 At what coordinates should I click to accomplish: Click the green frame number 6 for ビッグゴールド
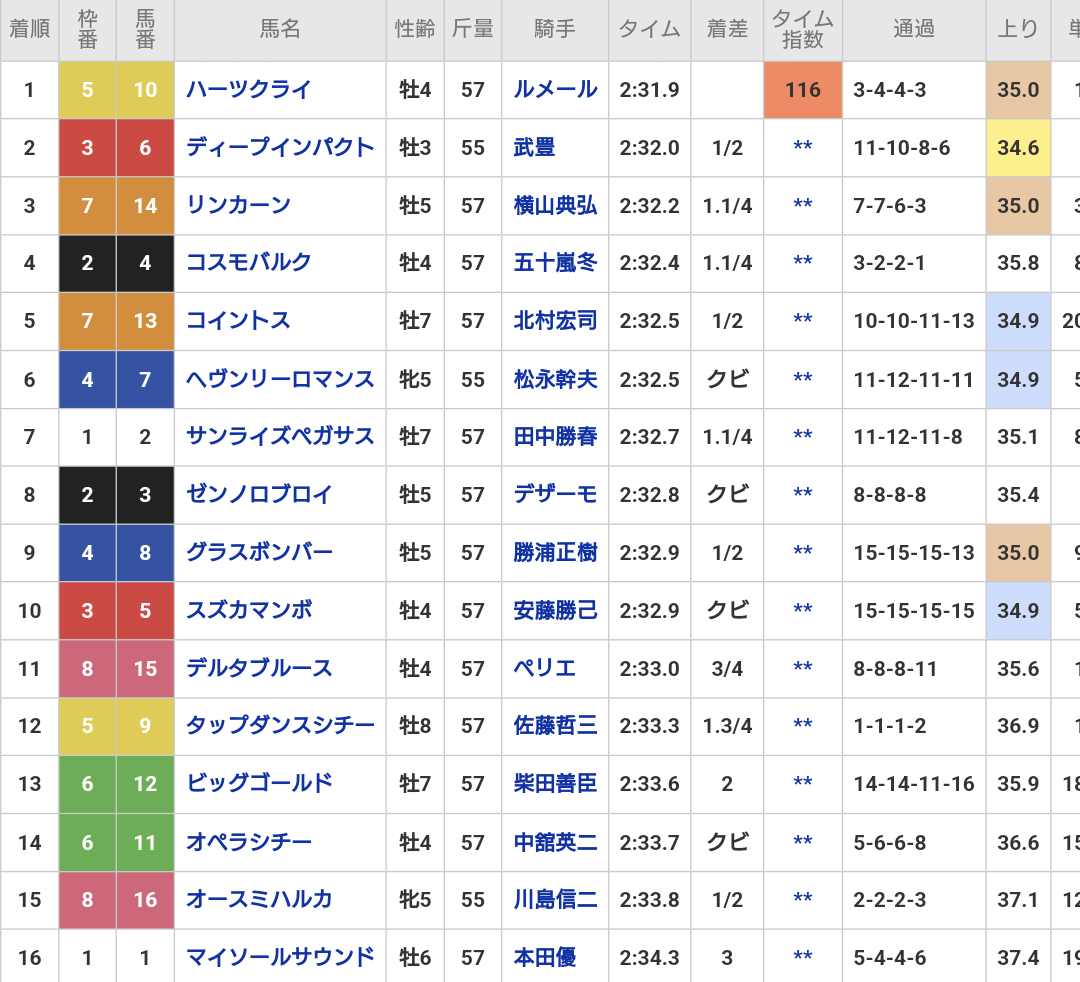(87, 784)
